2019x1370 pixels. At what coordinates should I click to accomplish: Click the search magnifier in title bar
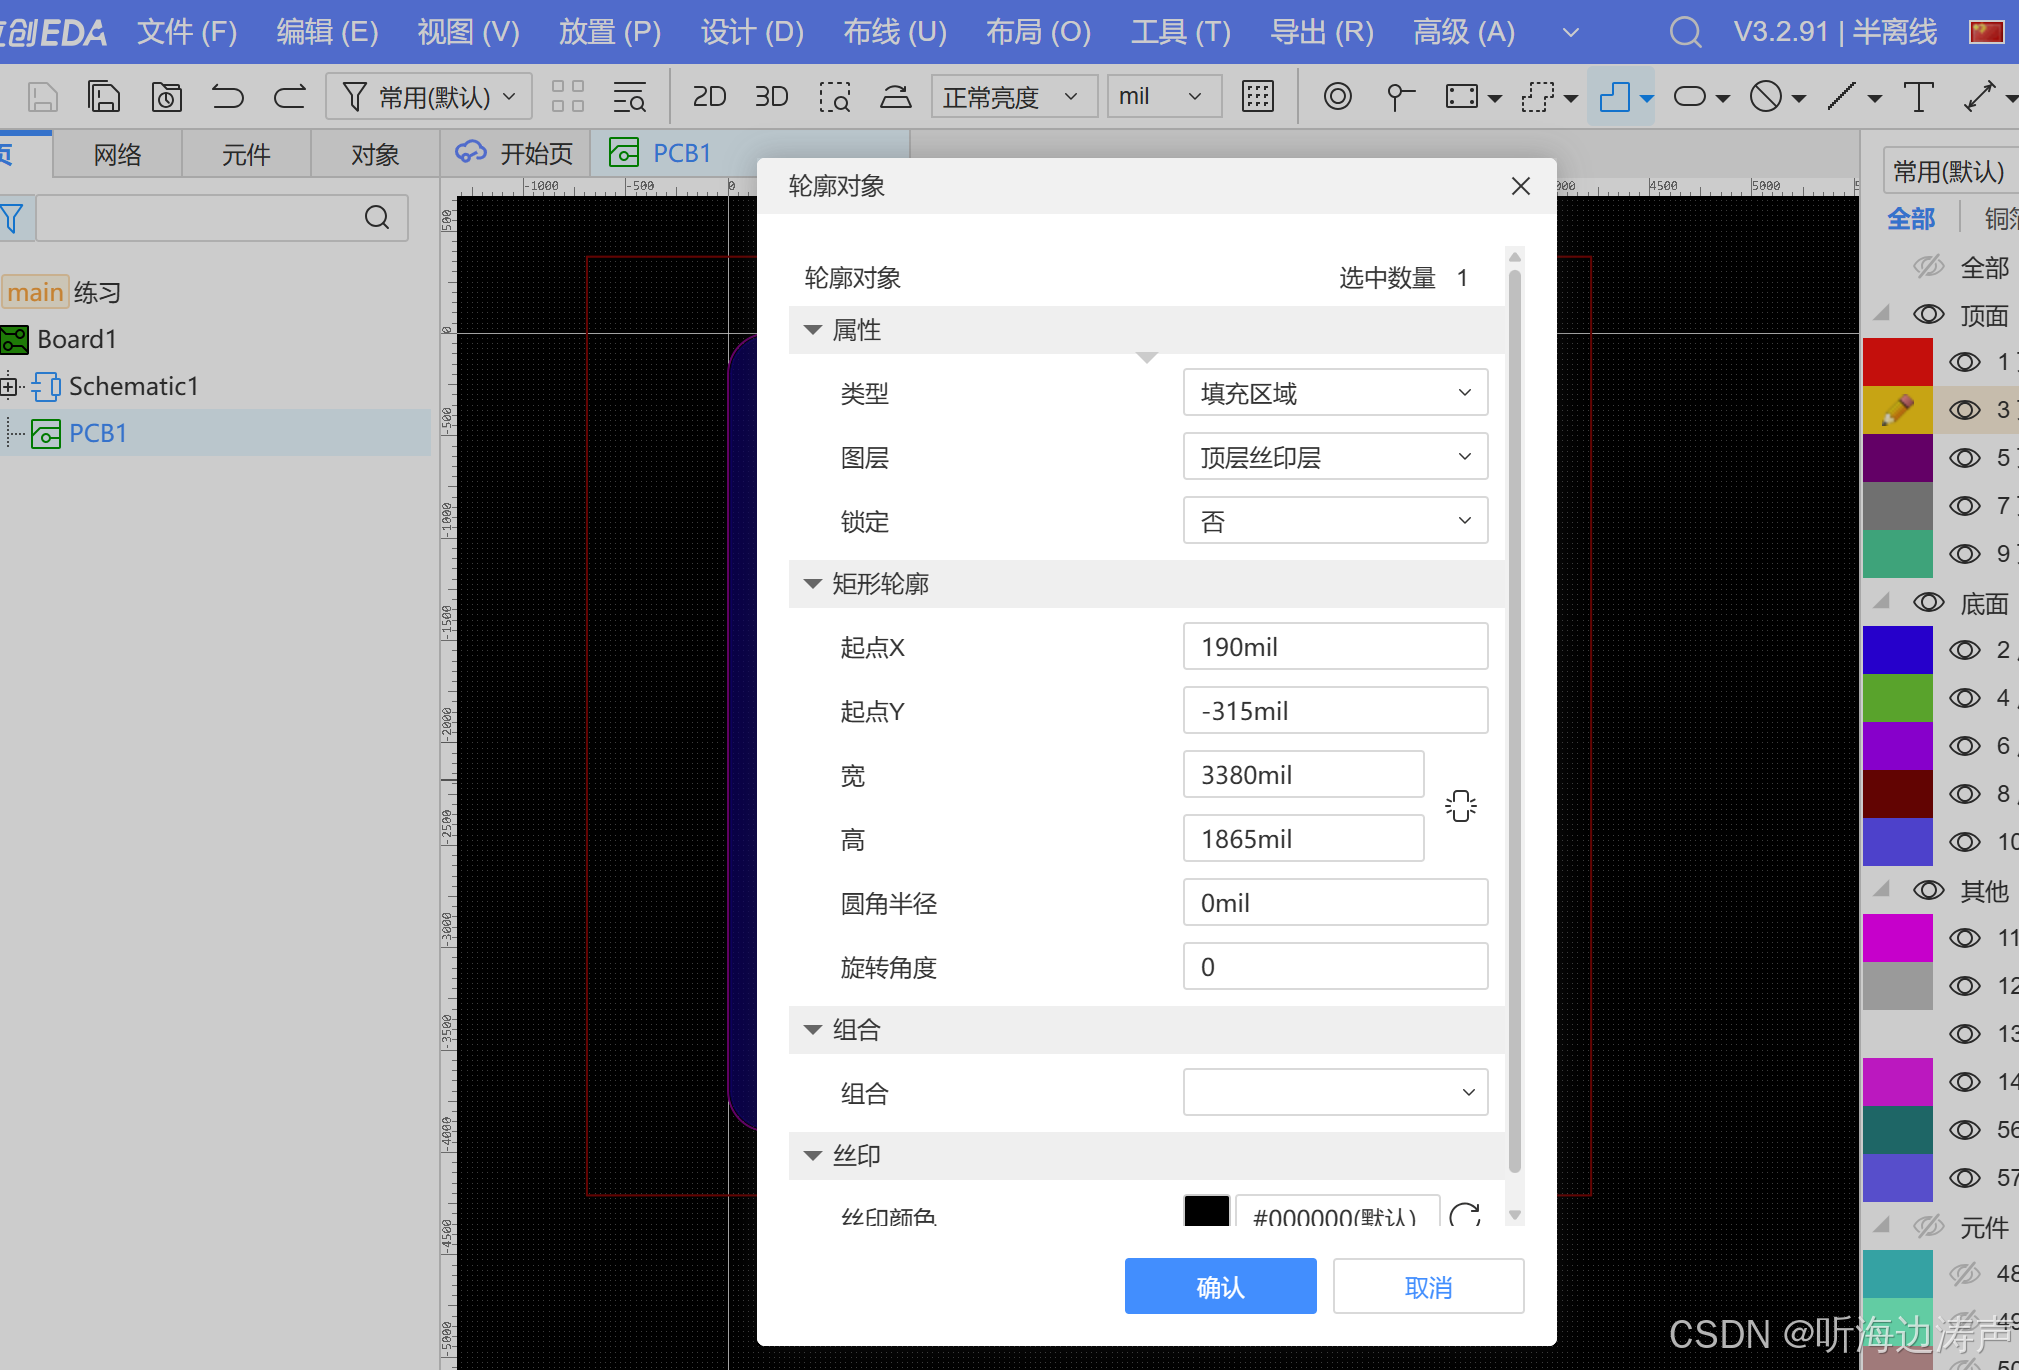pos(1685,32)
